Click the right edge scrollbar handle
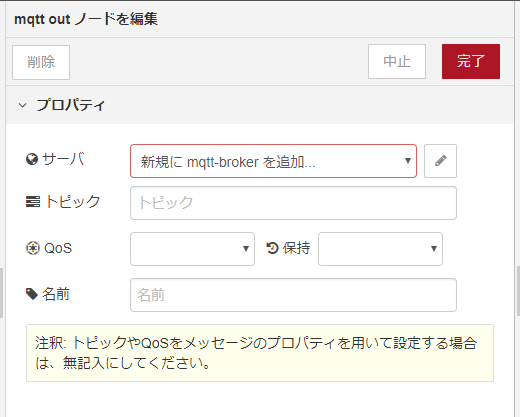520x417 pixels. tap(518, 291)
